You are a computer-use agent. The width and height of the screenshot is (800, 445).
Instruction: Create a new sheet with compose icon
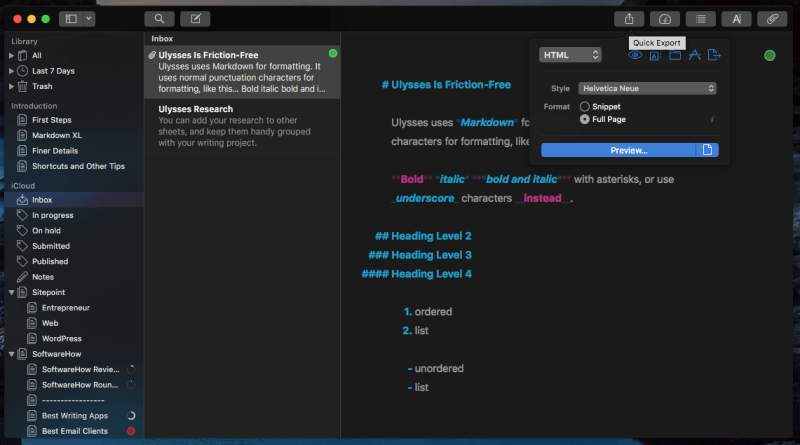point(195,19)
